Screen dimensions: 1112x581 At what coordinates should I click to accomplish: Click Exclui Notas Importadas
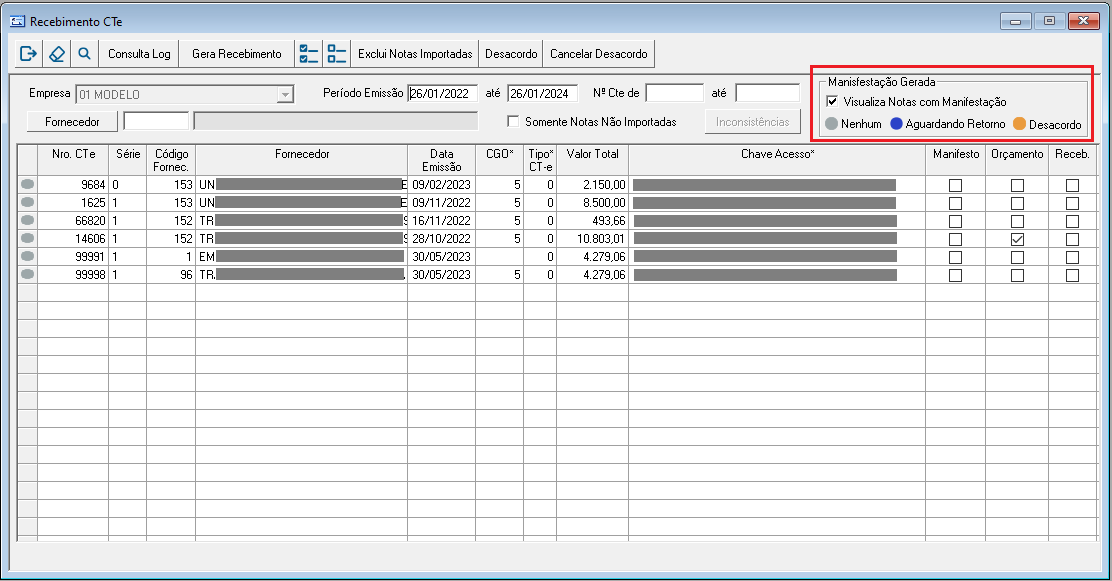[415, 54]
